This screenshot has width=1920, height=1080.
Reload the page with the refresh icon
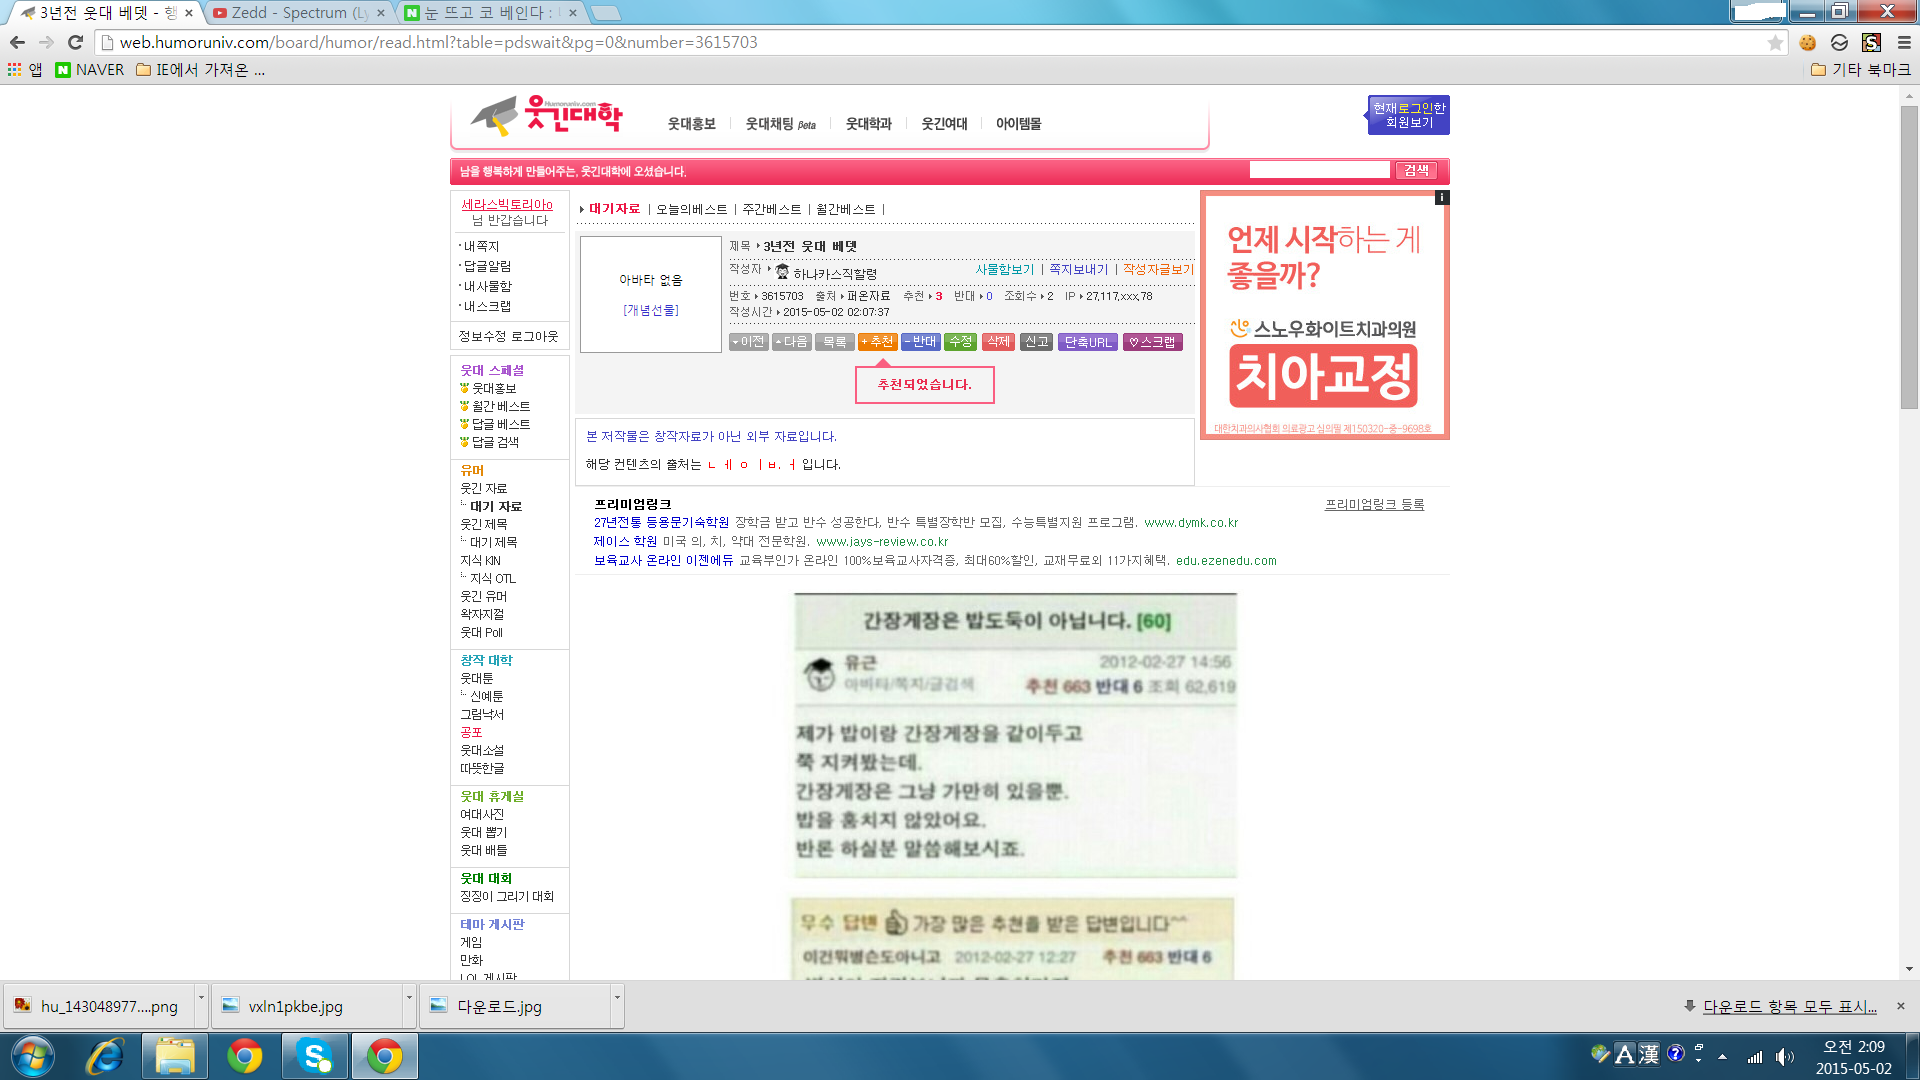pos(75,42)
